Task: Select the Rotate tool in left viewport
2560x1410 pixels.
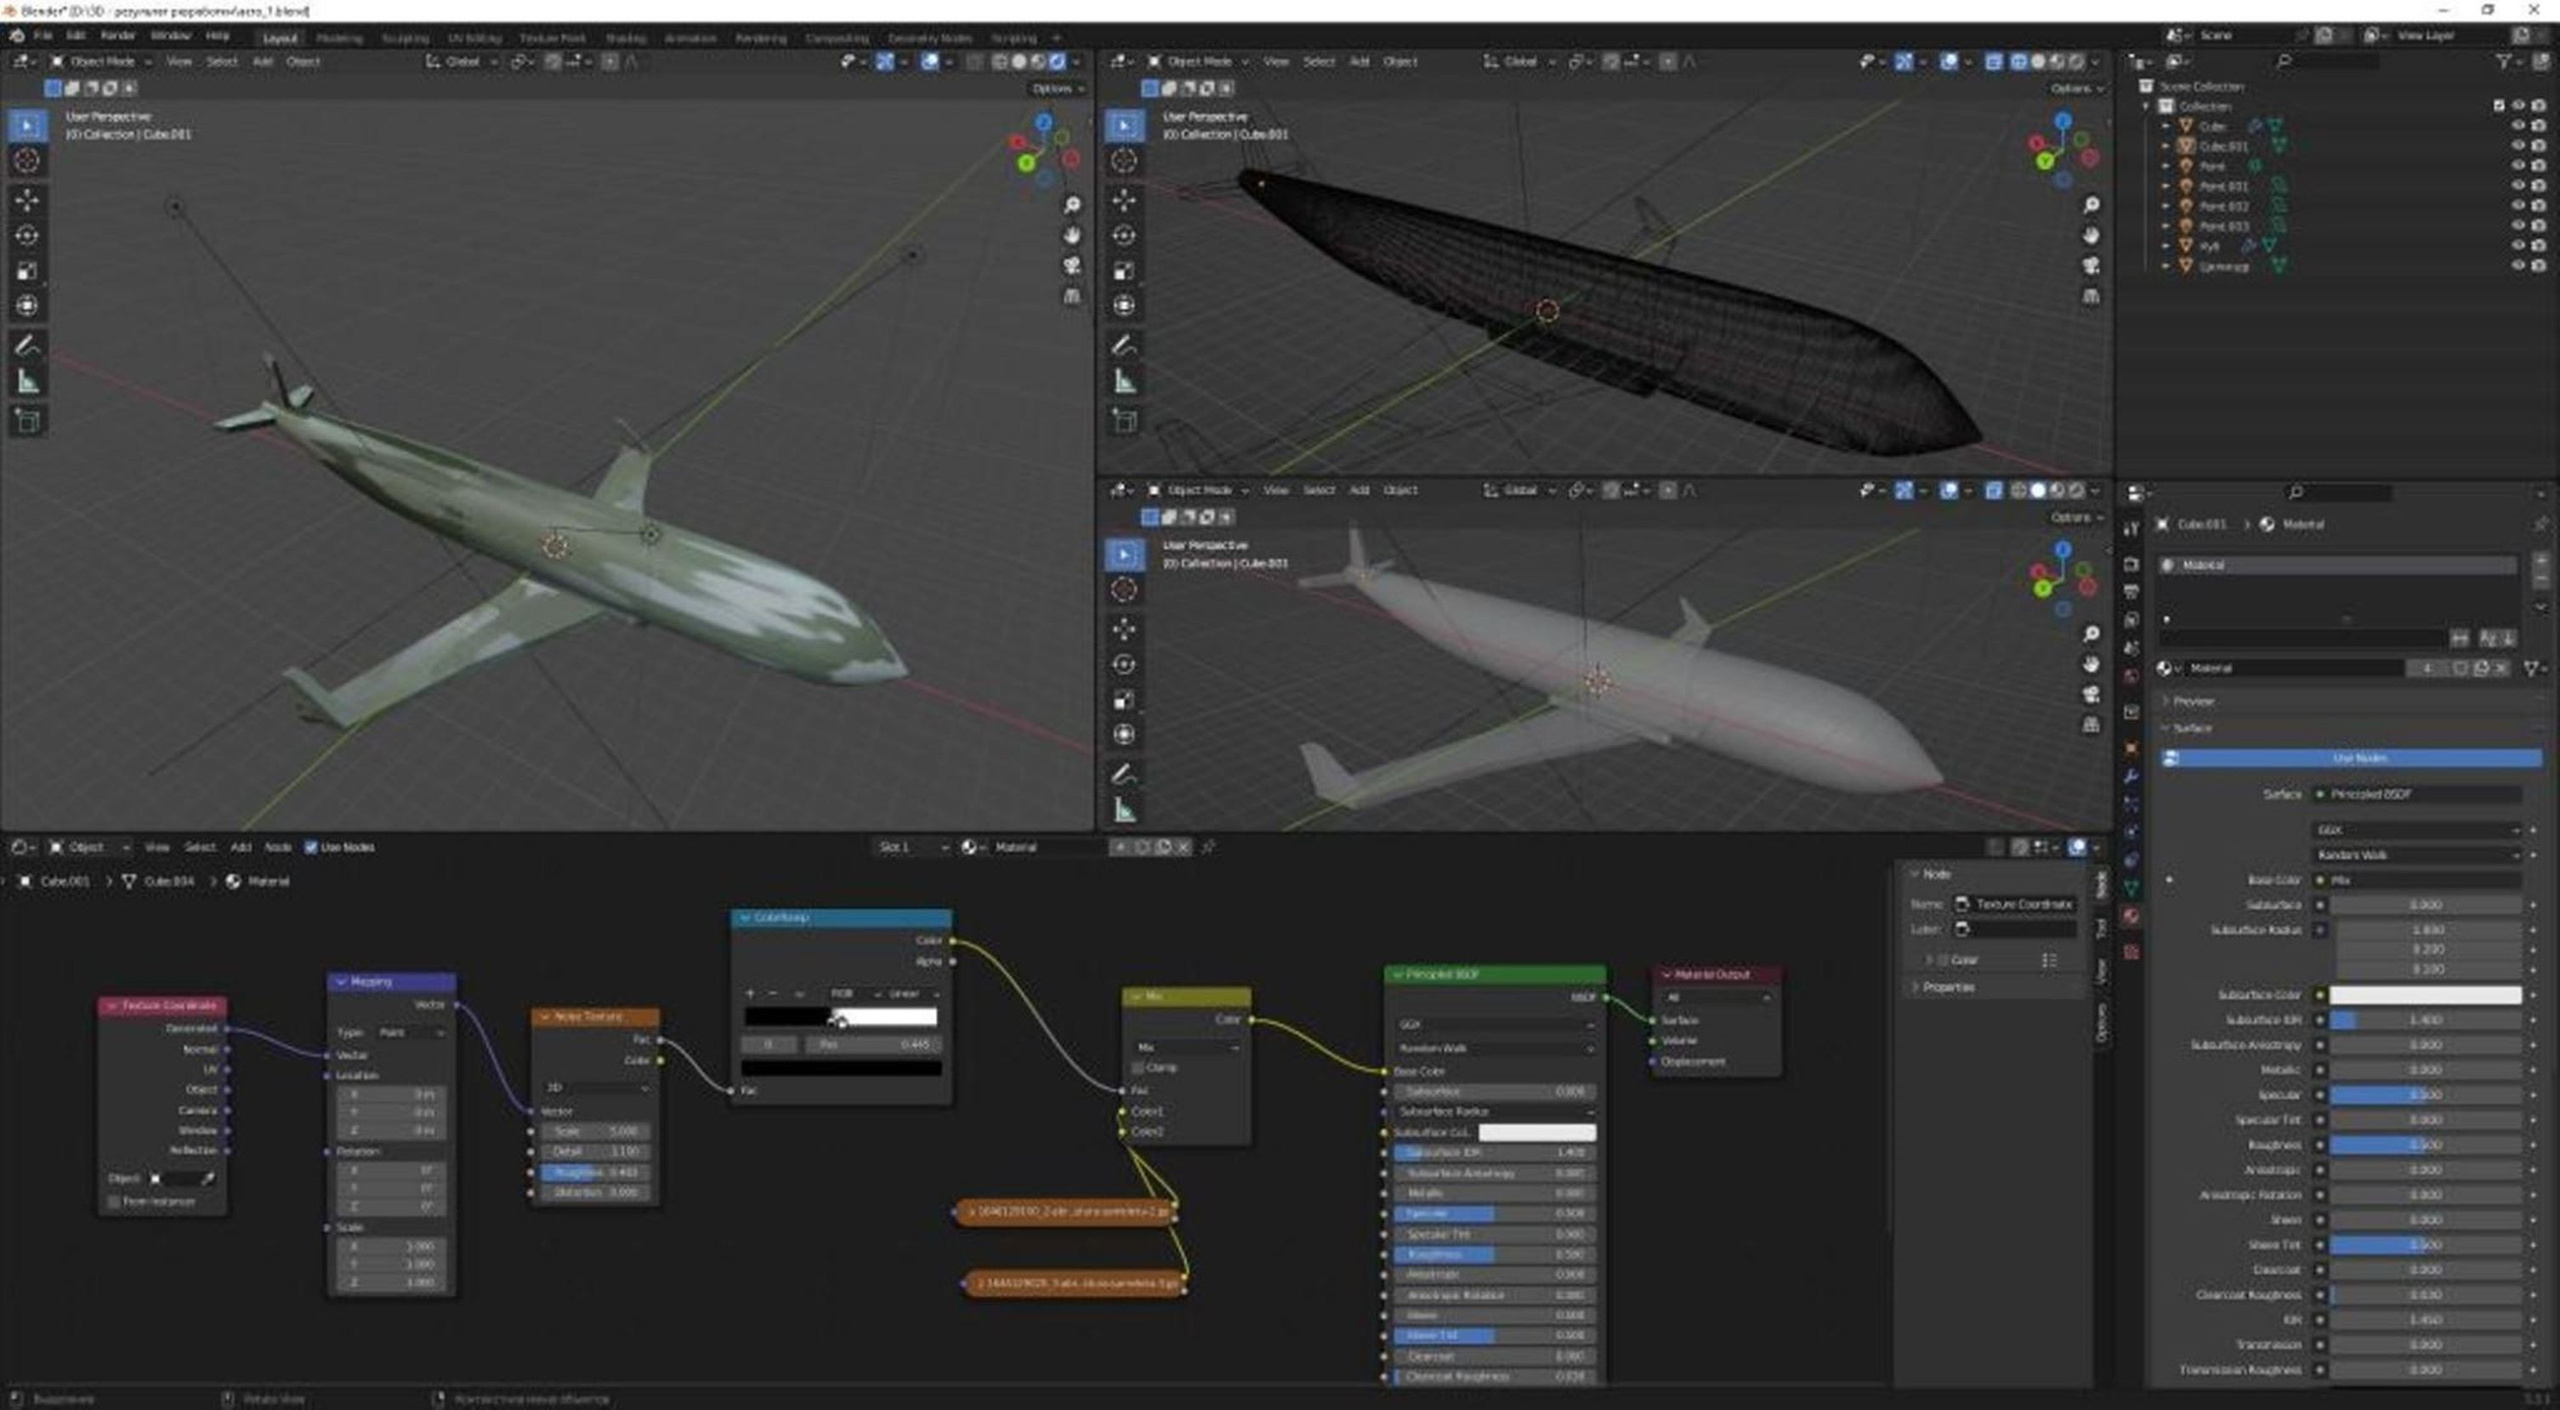Action: pos(27,236)
